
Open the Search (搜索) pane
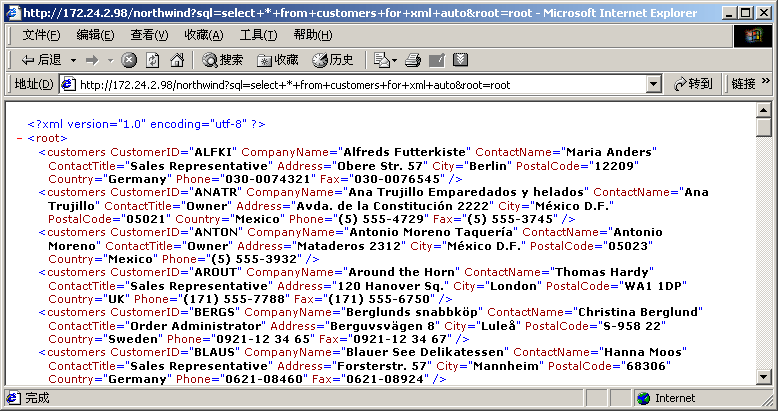pos(223,60)
